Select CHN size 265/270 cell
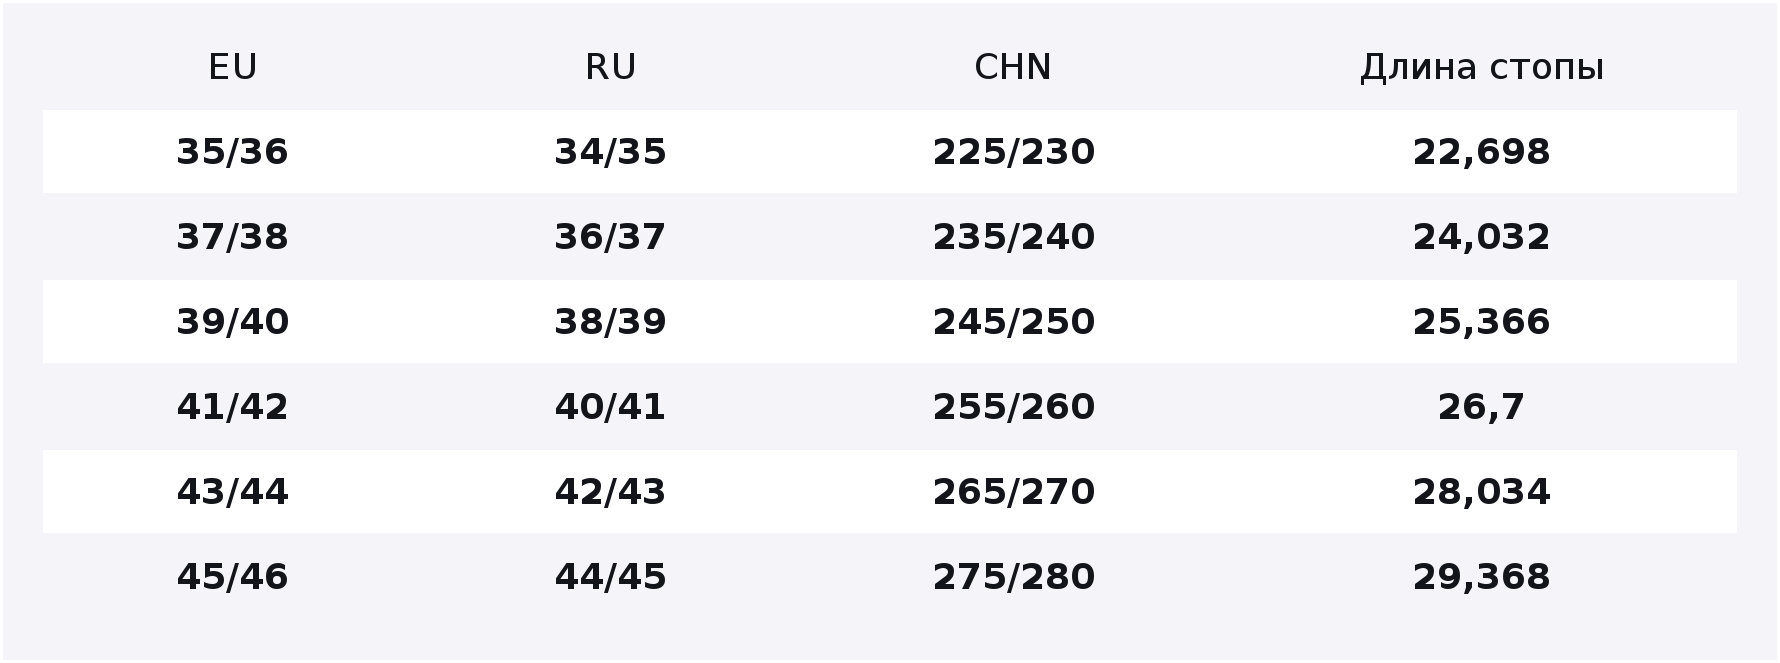 point(1014,492)
